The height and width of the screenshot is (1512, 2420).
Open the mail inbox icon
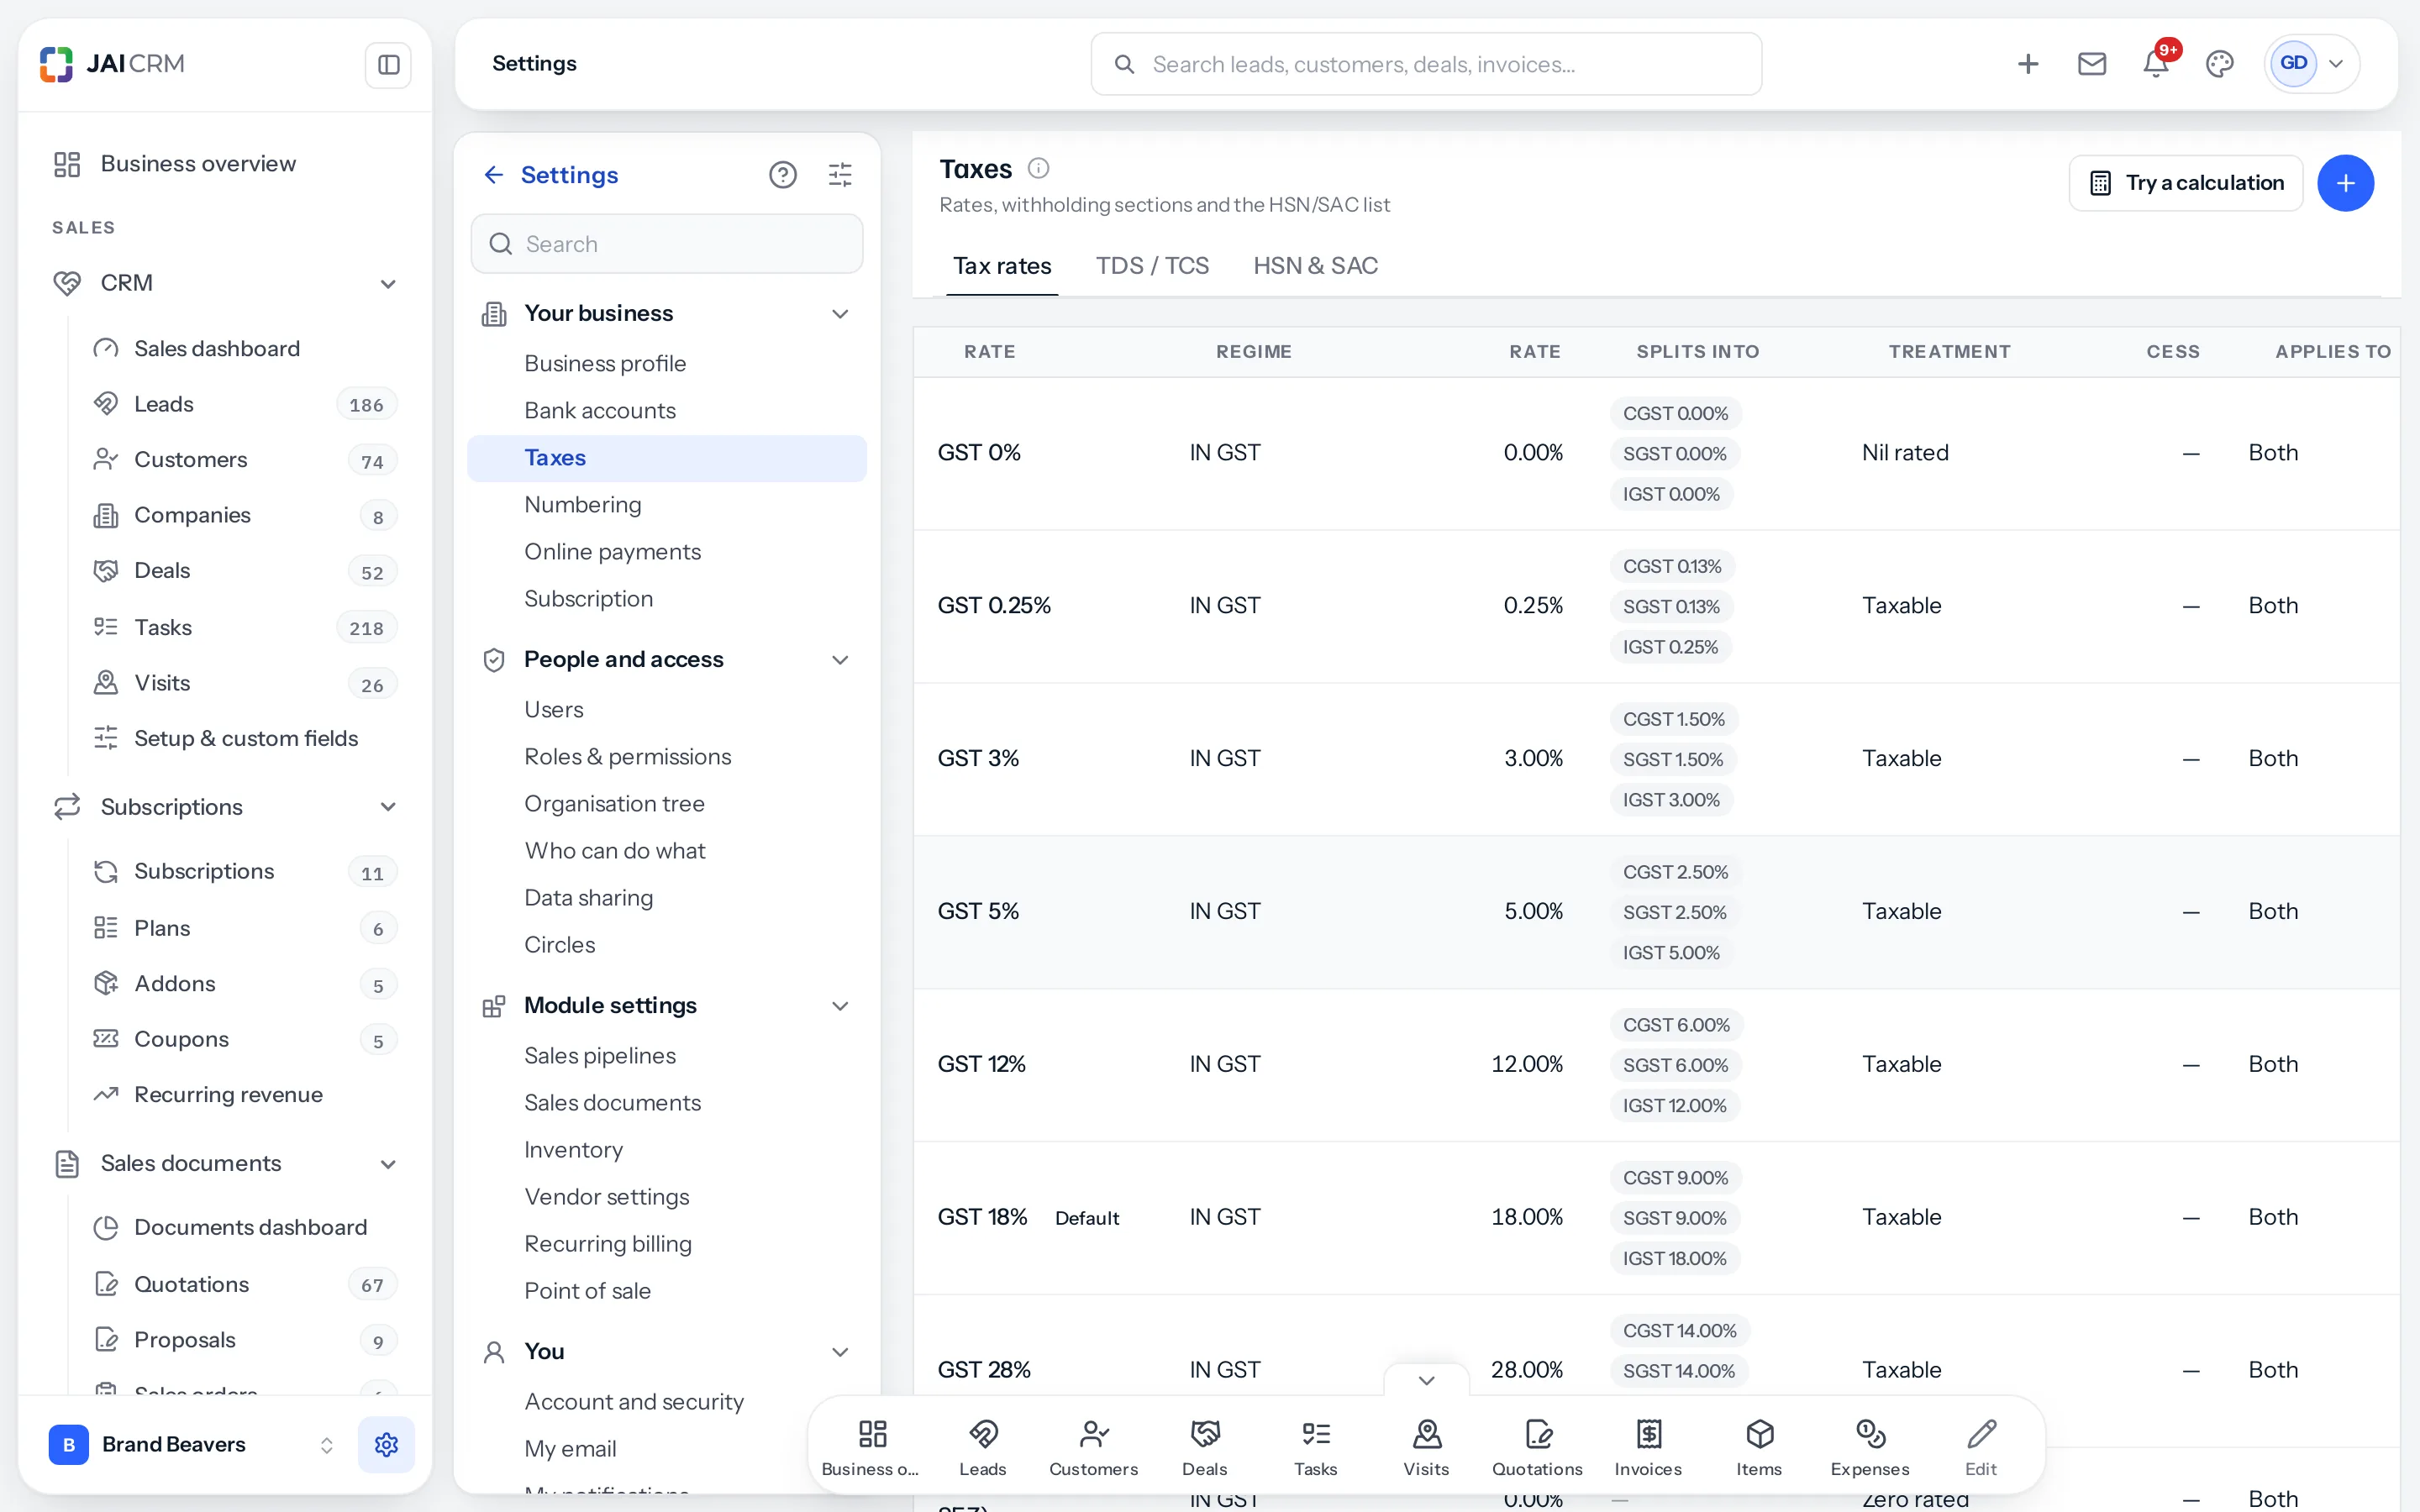2091,64
